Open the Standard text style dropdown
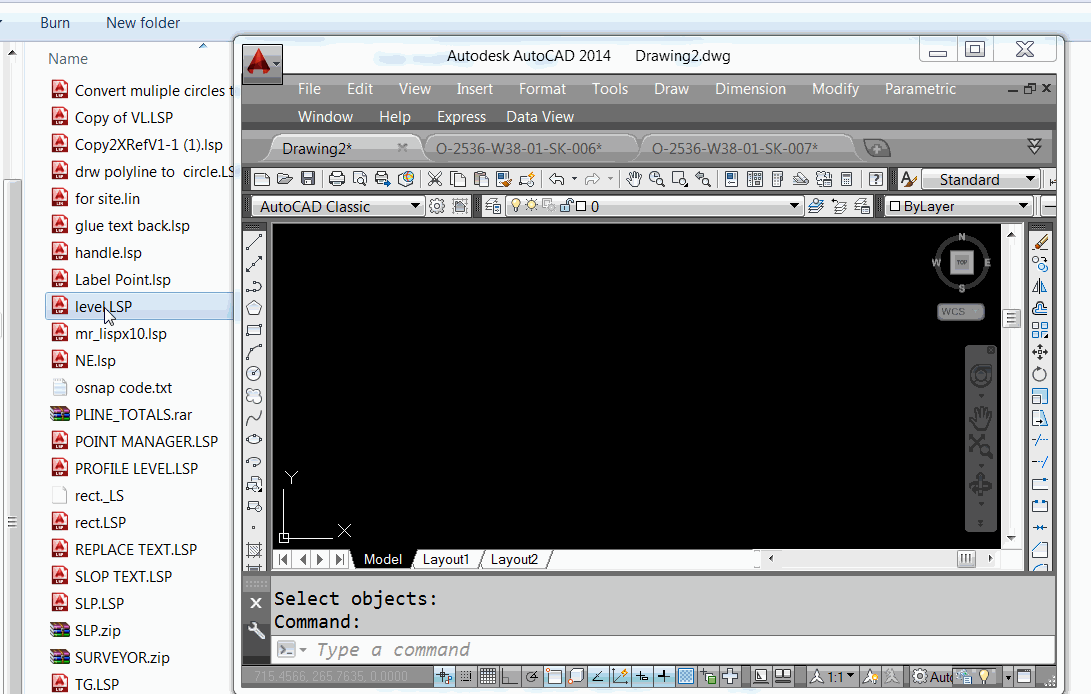Image resolution: width=1091 pixels, height=694 pixels. pos(1030,179)
